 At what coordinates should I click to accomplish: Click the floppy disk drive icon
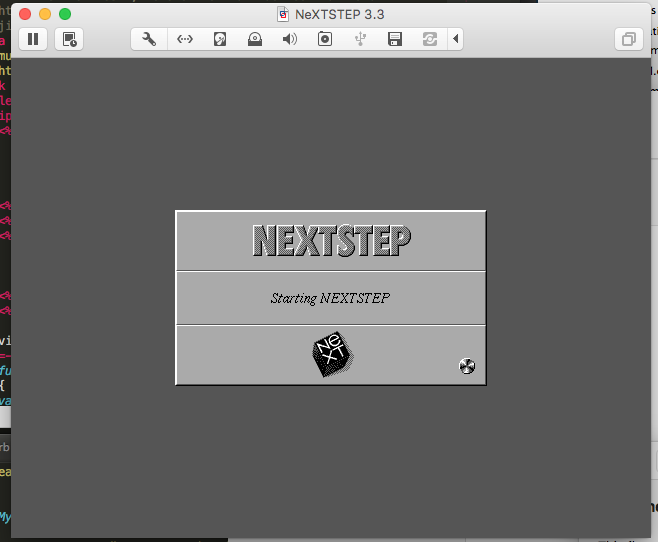(395, 39)
